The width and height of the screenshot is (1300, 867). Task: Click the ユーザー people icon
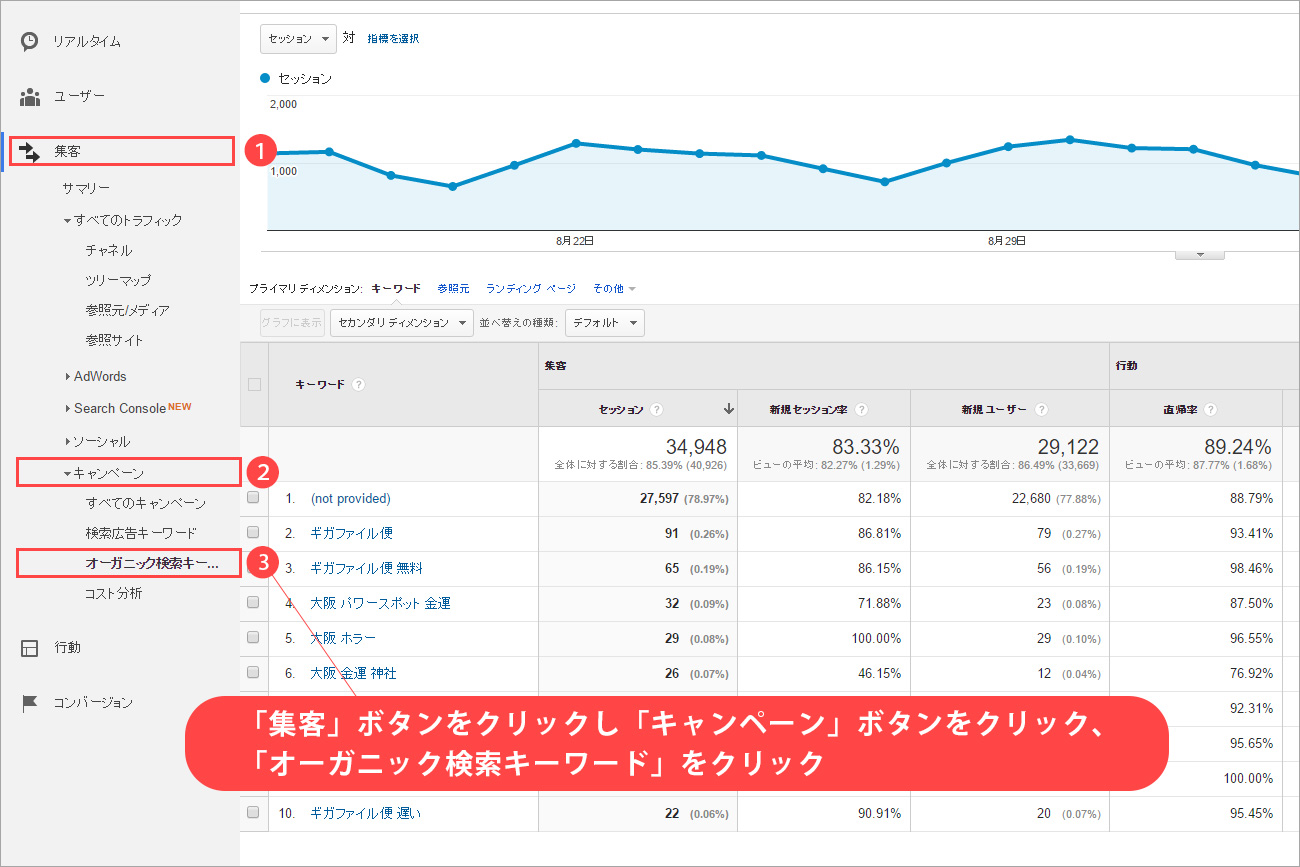pyautogui.click(x=30, y=97)
